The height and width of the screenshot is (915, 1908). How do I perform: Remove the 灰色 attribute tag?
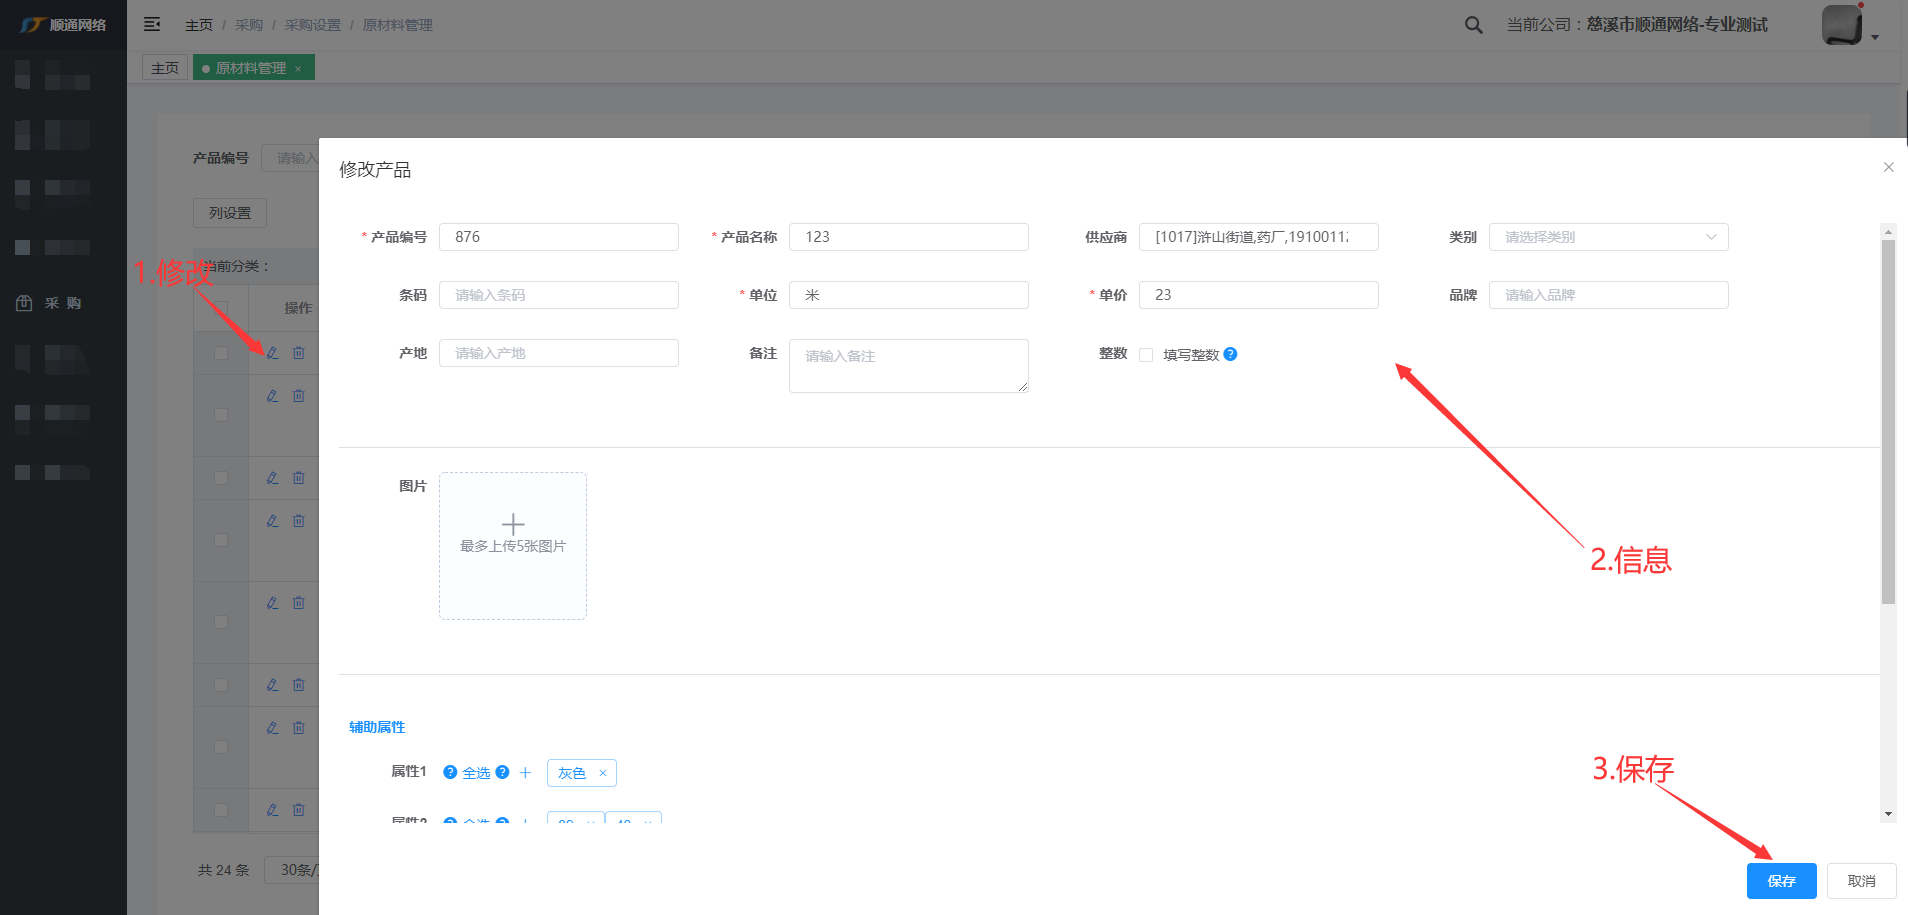(603, 773)
